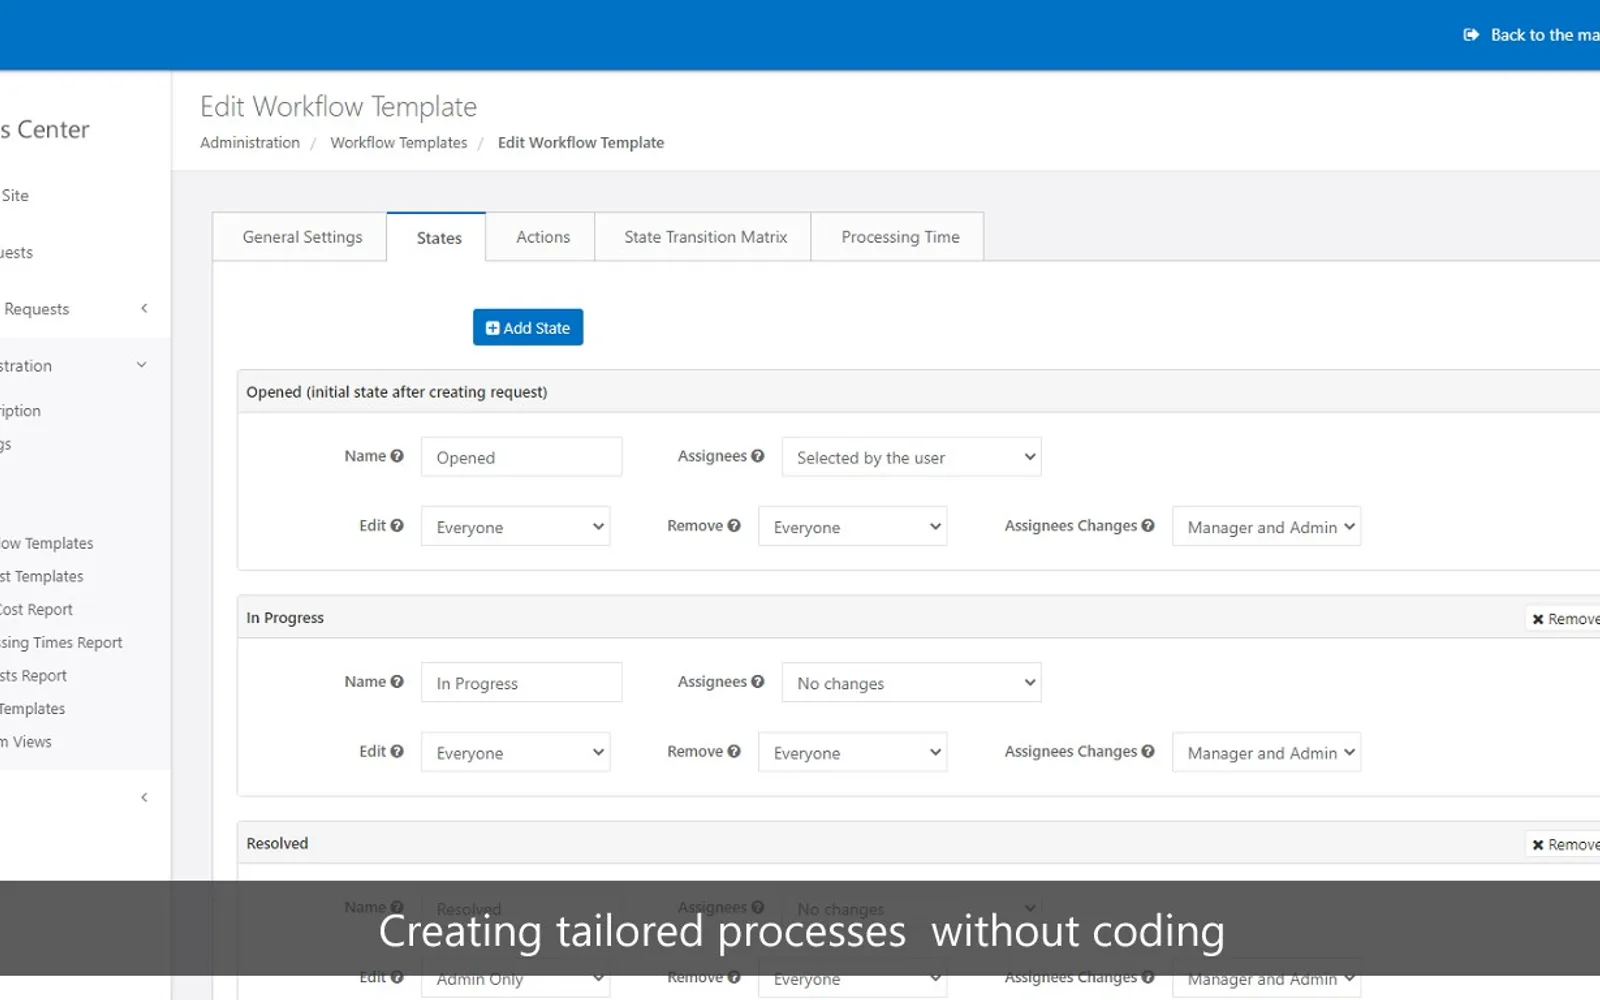
Task: Click help icon beside In Progress Edit
Action: point(397,752)
